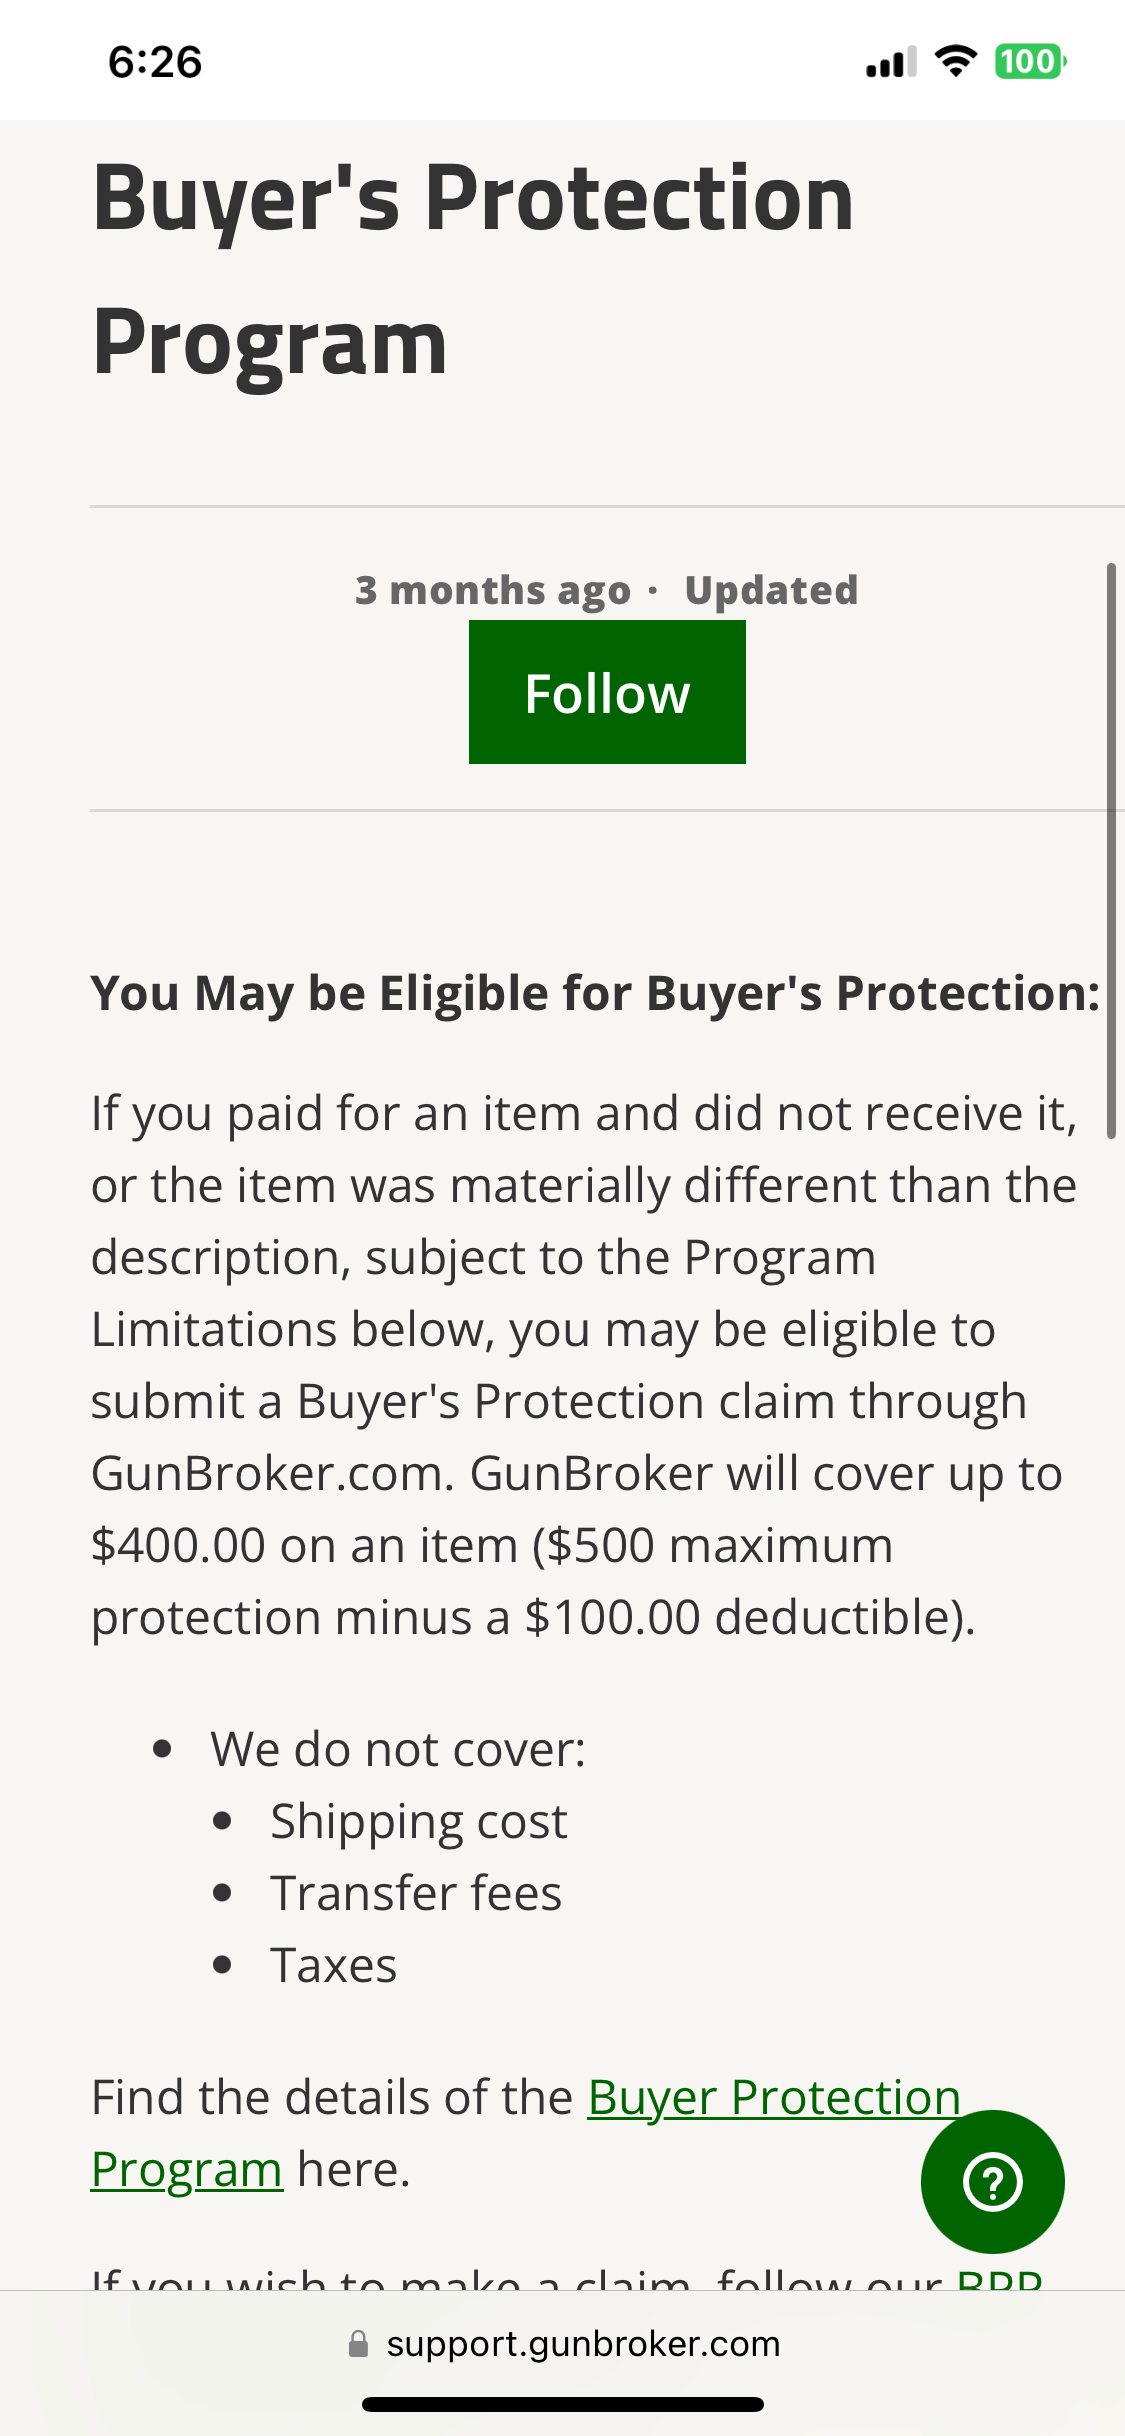Click the "Shipping cost" bullet item
Screen dimensions: 1125x2436
point(418,1822)
